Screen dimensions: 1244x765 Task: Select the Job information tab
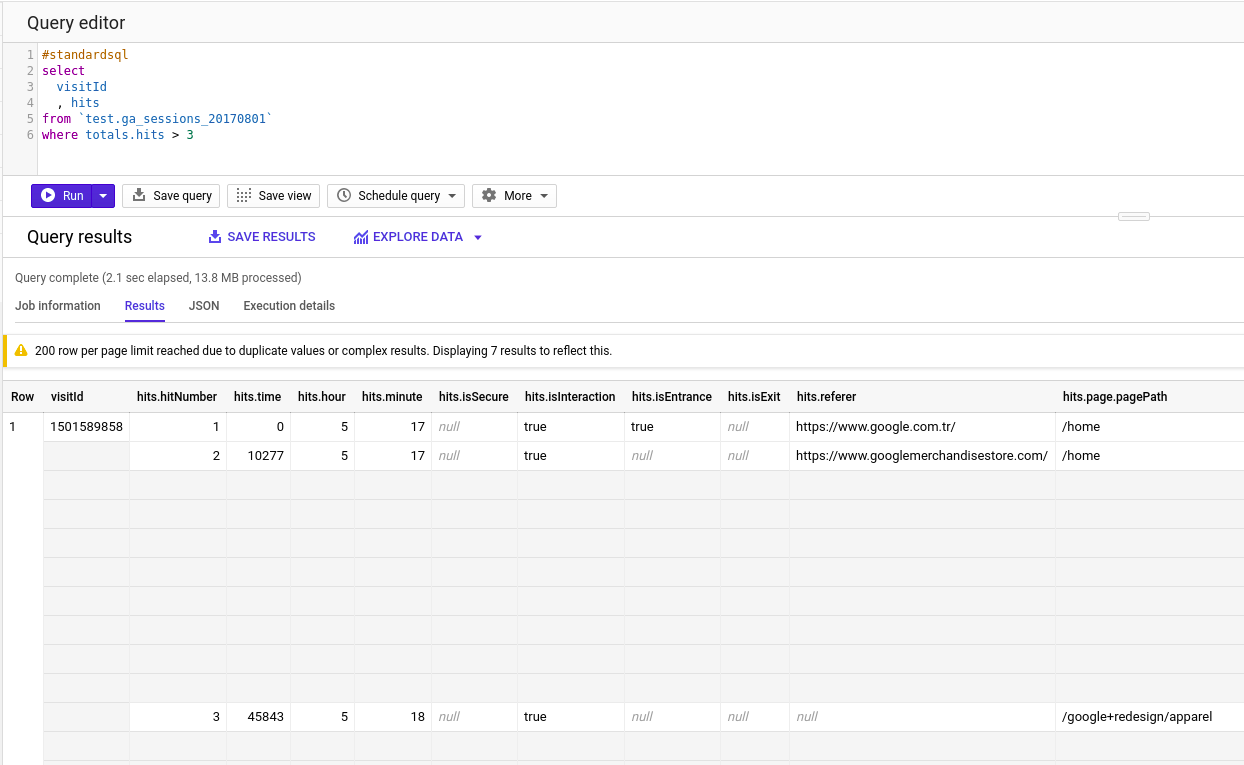[x=57, y=306]
